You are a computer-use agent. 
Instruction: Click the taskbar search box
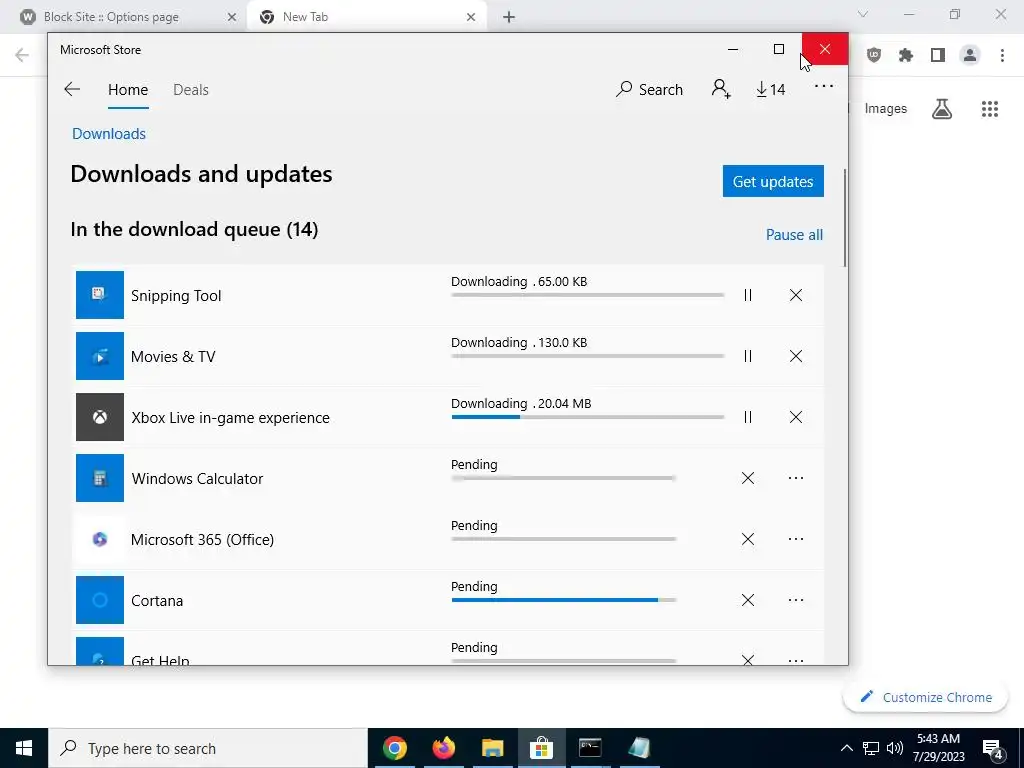click(x=208, y=748)
